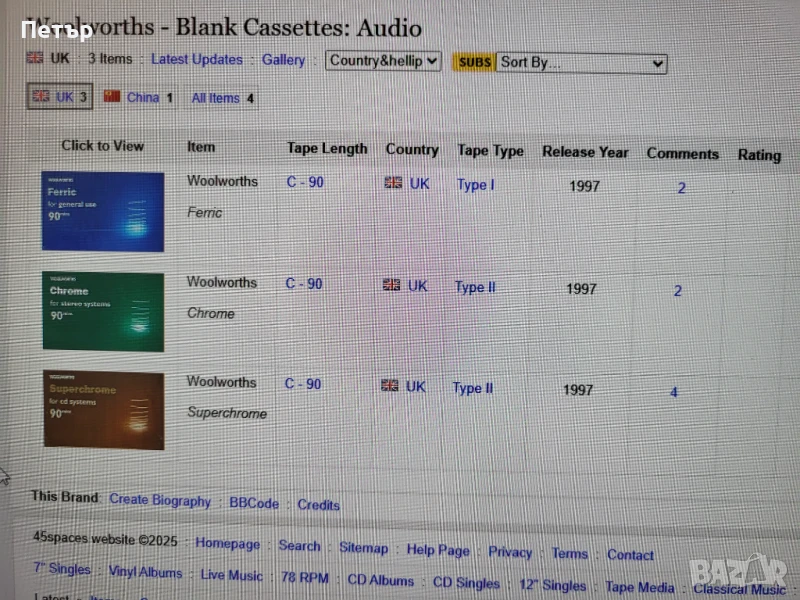
Task: Click the yellow SUBS badge
Action: tap(474, 62)
